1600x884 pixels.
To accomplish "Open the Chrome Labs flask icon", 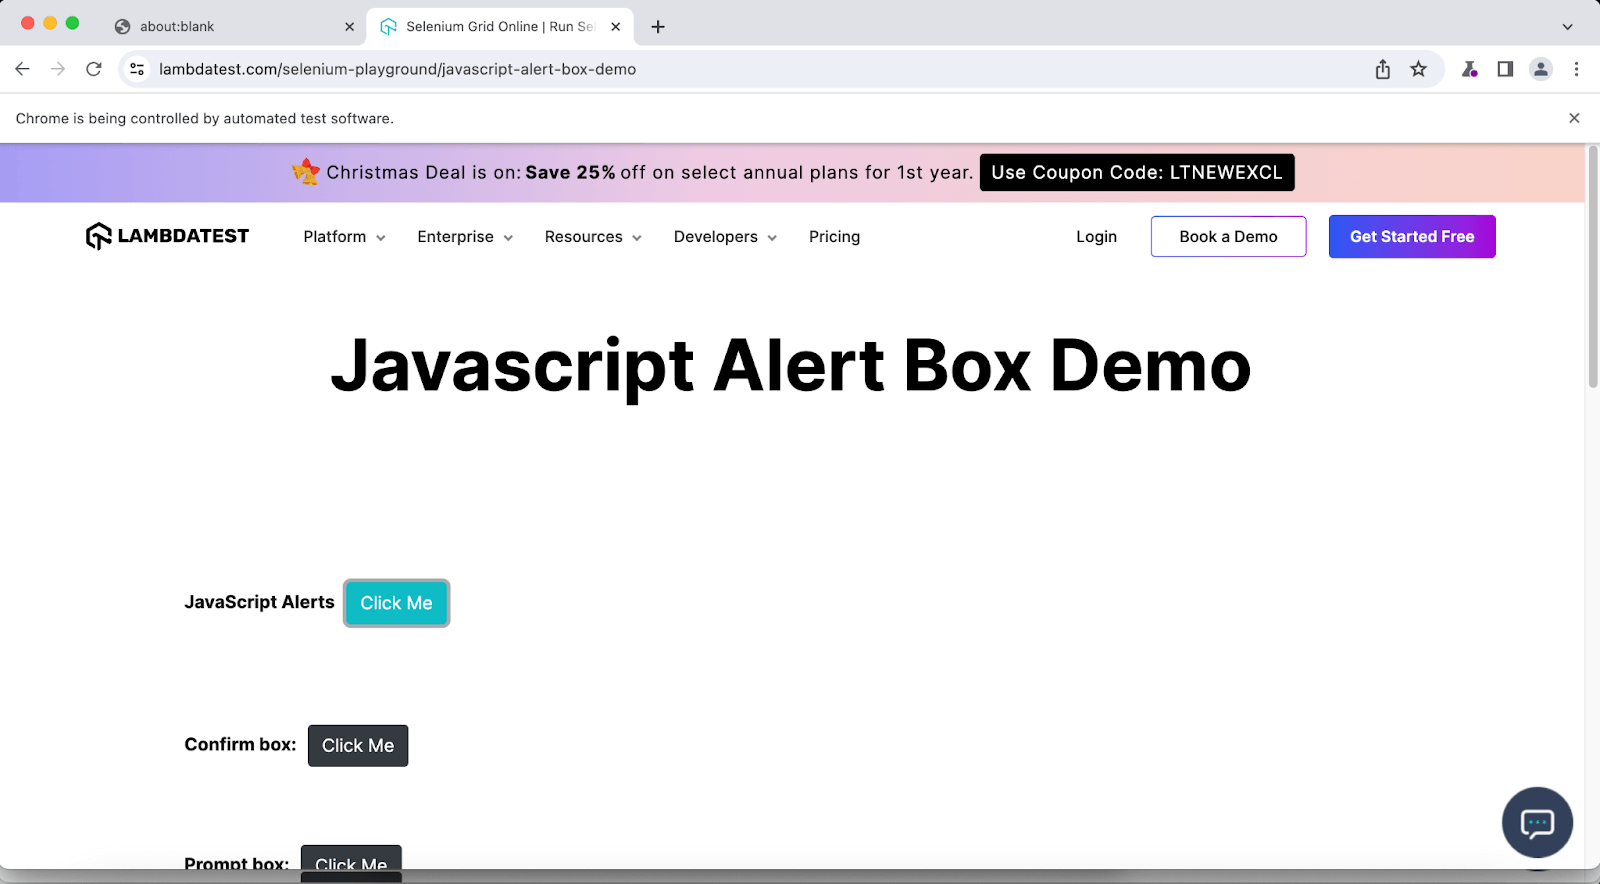I will coord(1469,69).
